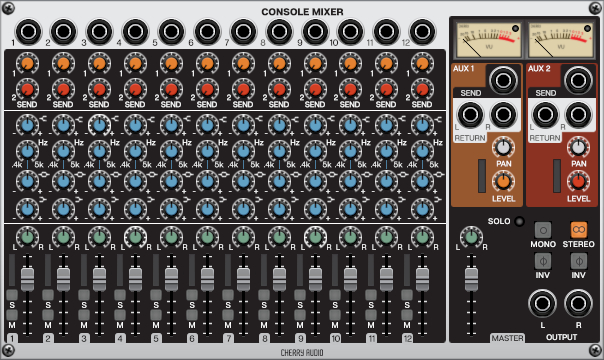The image size is (604, 360).
Task: Click the channel 7 volume fader
Action: click(243, 280)
